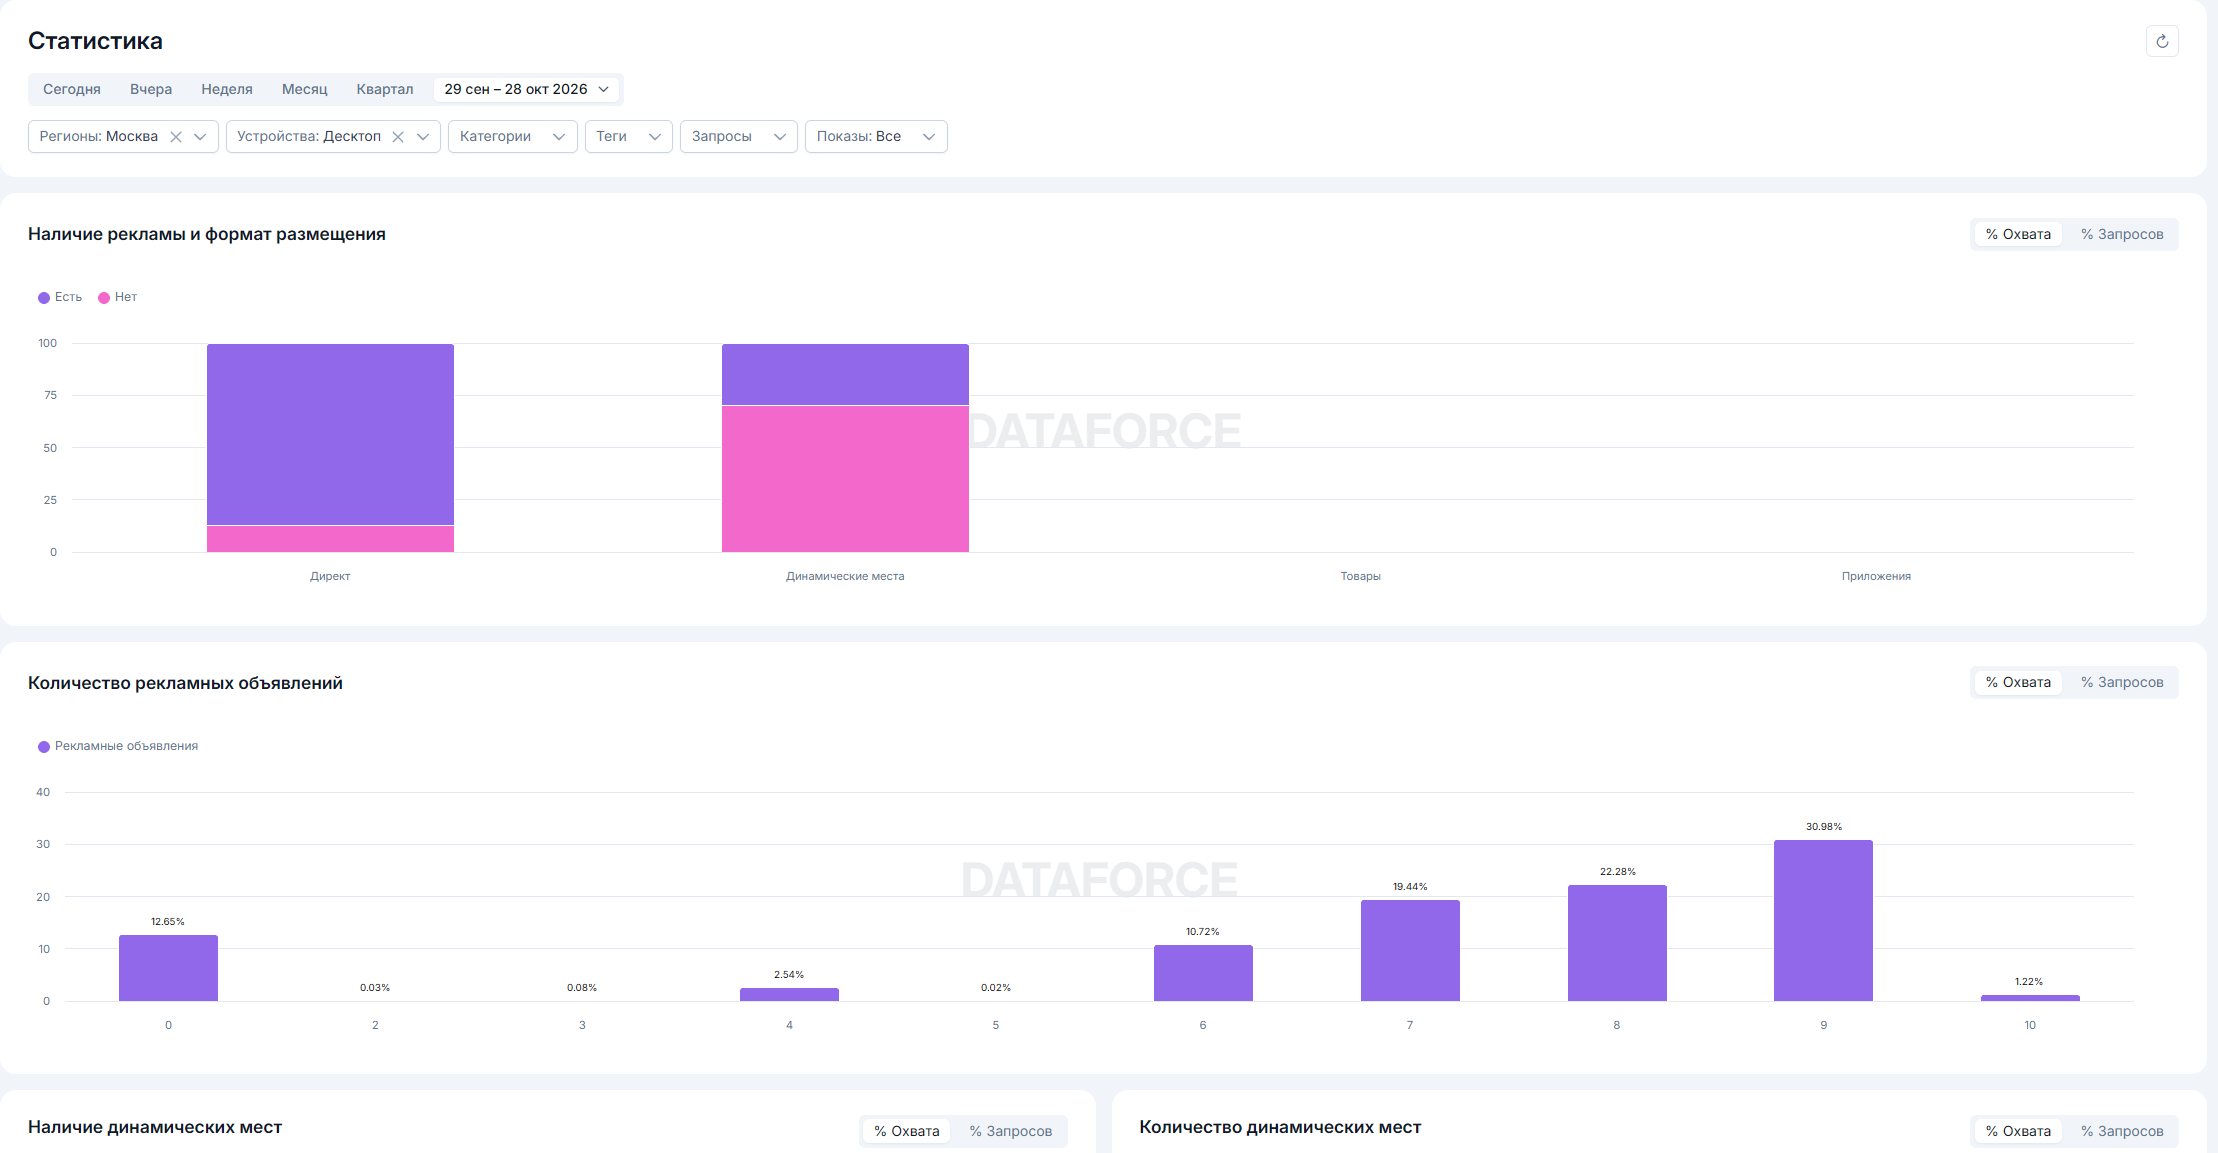Click the 19.44% bar for 7 ads

click(1410, 950)
